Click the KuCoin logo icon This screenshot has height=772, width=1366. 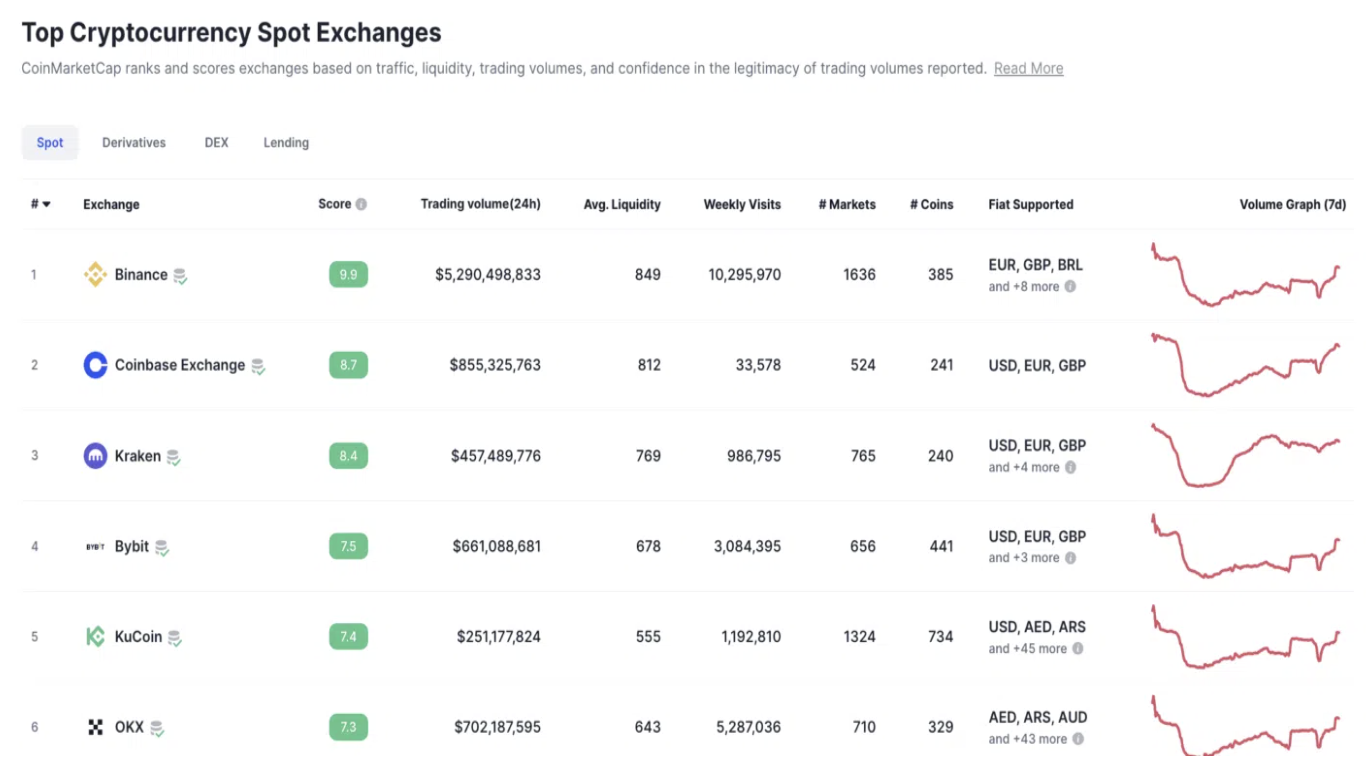point(95,637)
